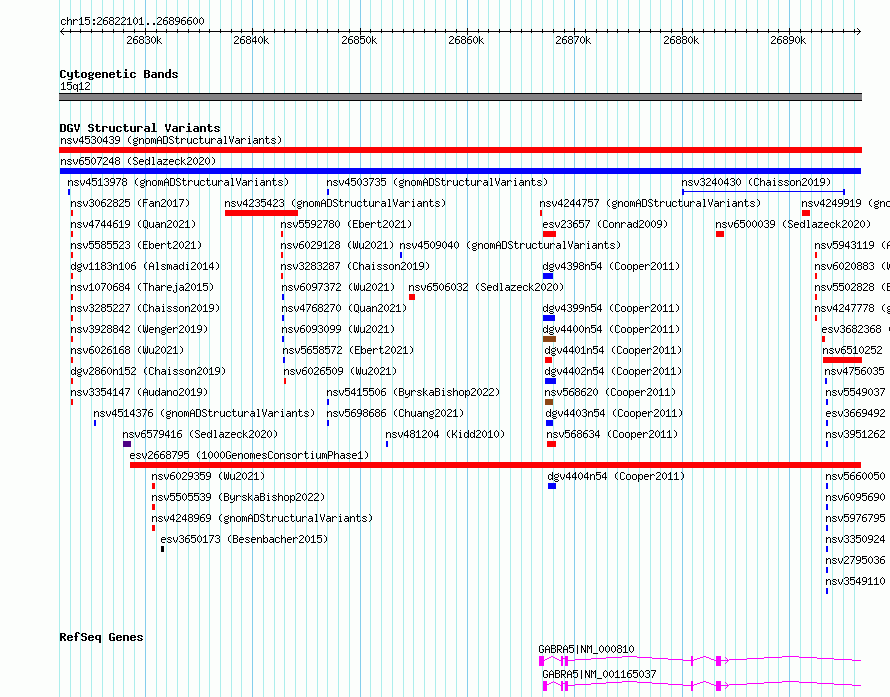Click the 26860k ruler position label
This screenshot has width=890, height=697.
click(x=466, y=40)
